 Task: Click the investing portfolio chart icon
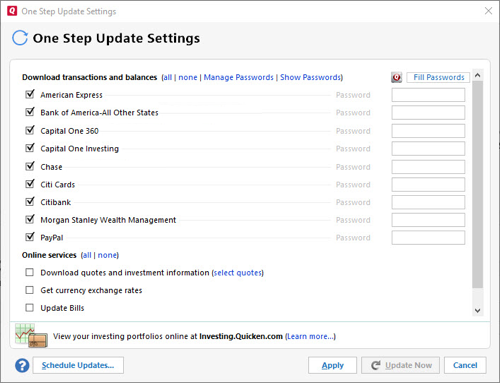[31, 336]
